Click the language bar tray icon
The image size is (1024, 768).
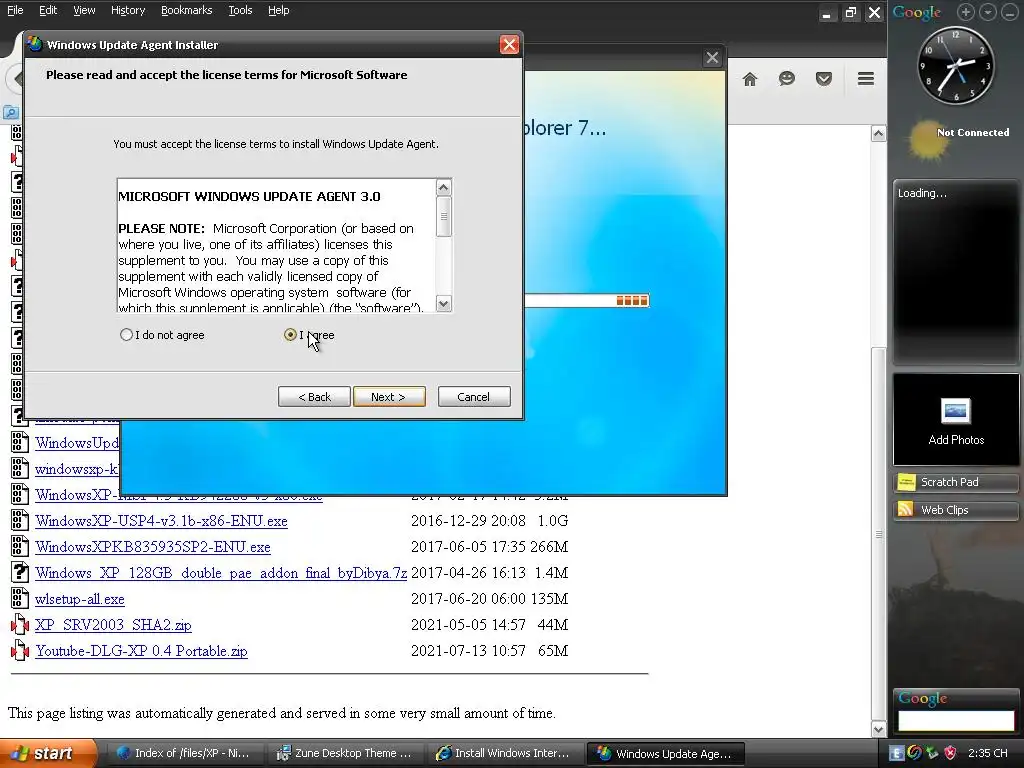[897, 753]
